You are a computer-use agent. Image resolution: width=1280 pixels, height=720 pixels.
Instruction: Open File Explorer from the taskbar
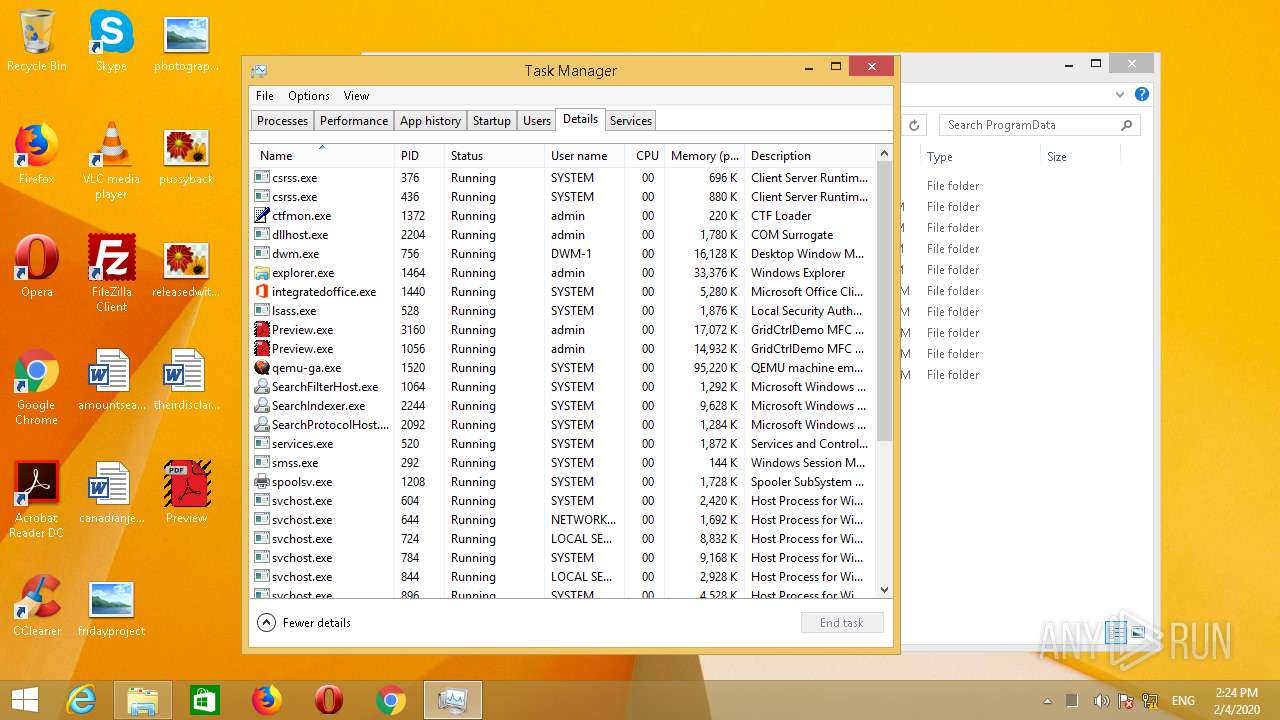(143, 700)
